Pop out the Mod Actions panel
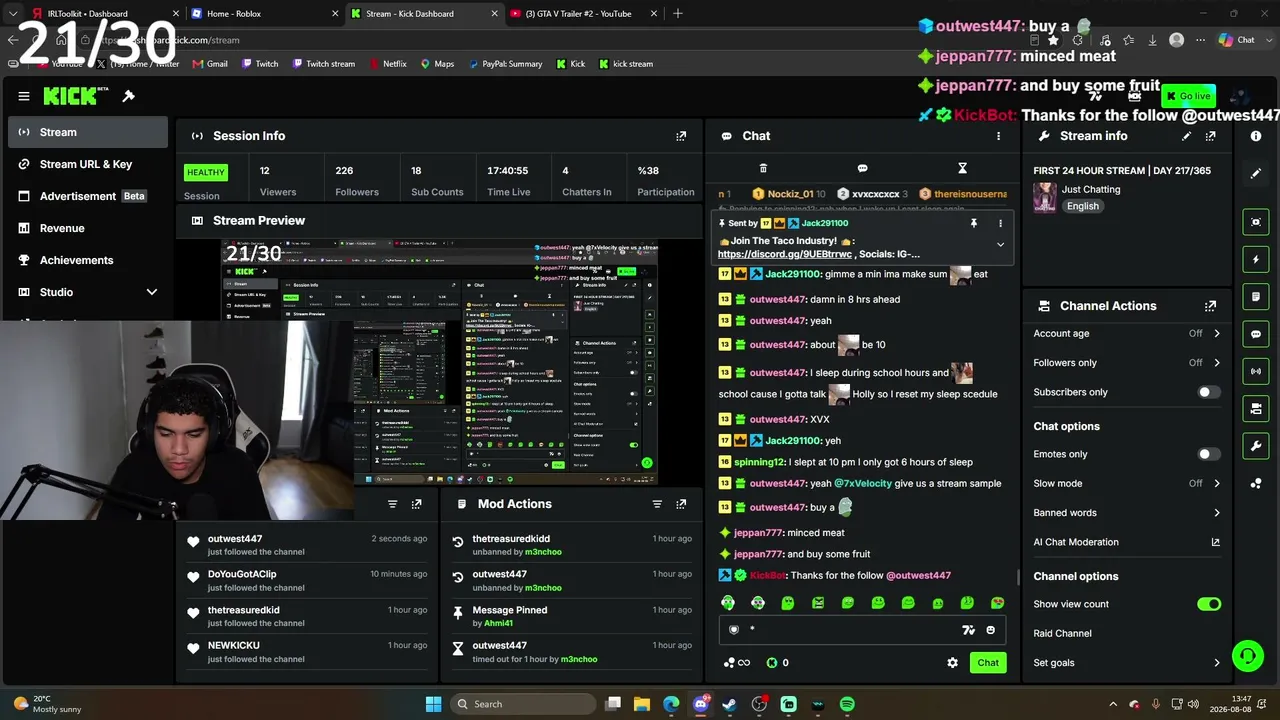 [x=681, y=504]
